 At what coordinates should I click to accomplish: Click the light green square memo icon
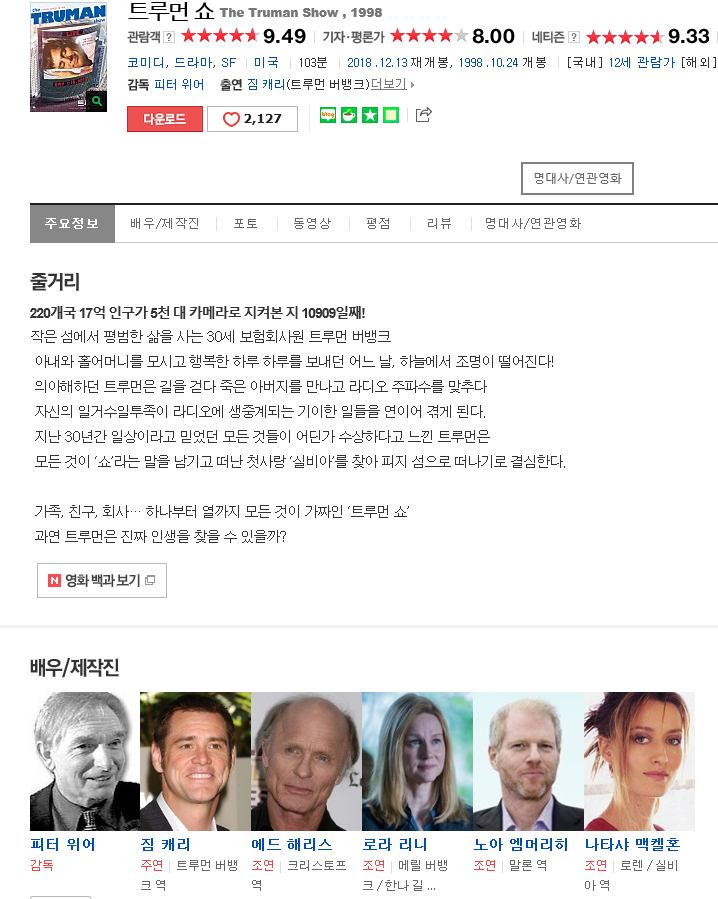coord(391,115)
